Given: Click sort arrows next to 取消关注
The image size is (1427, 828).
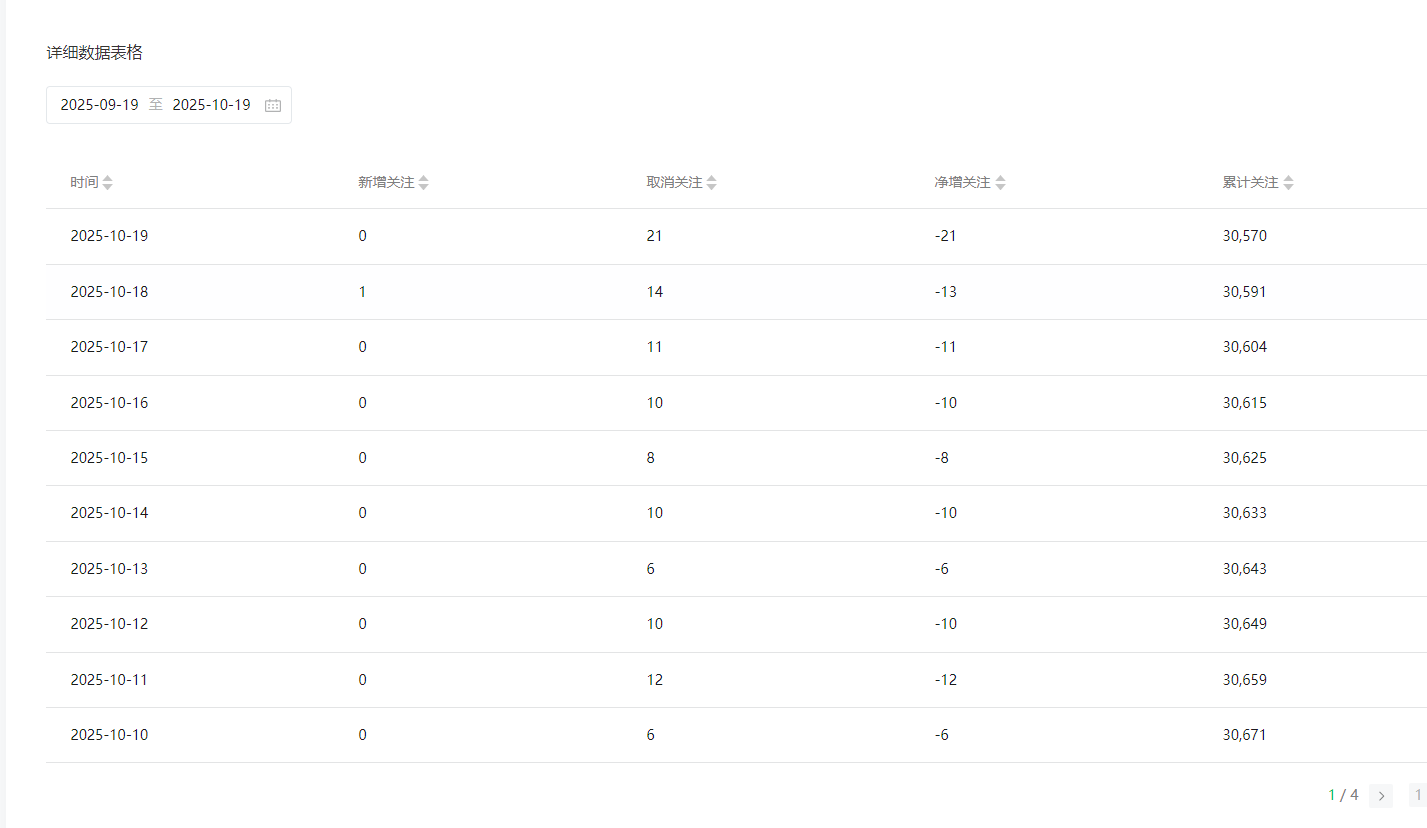Looking at the screenshot, I should coord(711,183).
